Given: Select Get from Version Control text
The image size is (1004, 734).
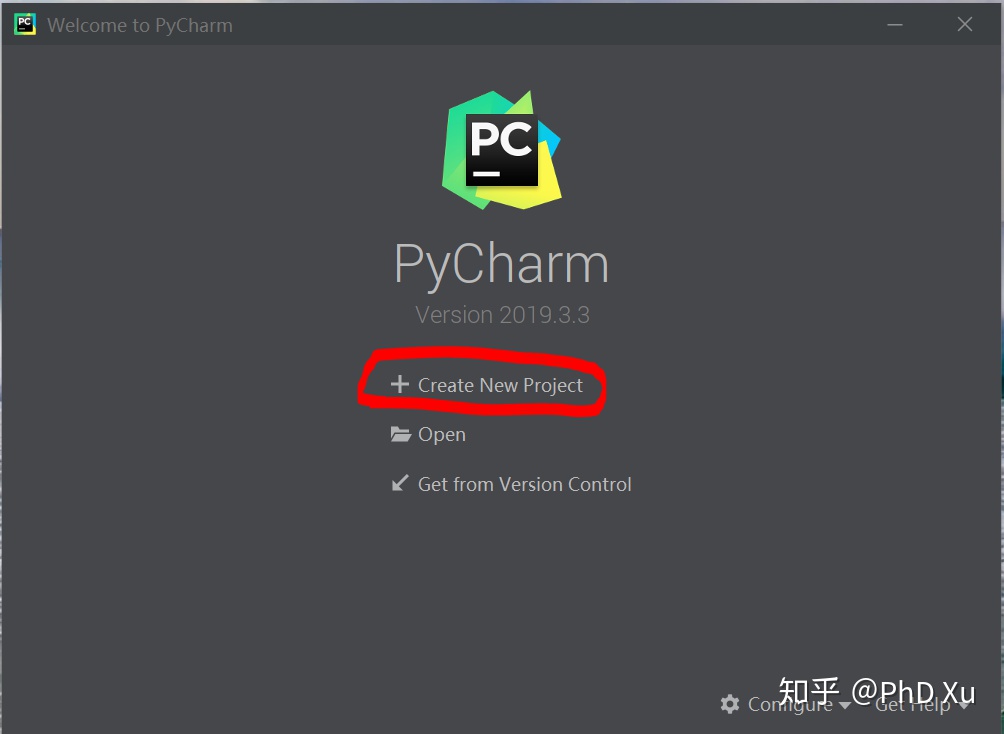Looking at the screenshot, I should pos(524,484).
